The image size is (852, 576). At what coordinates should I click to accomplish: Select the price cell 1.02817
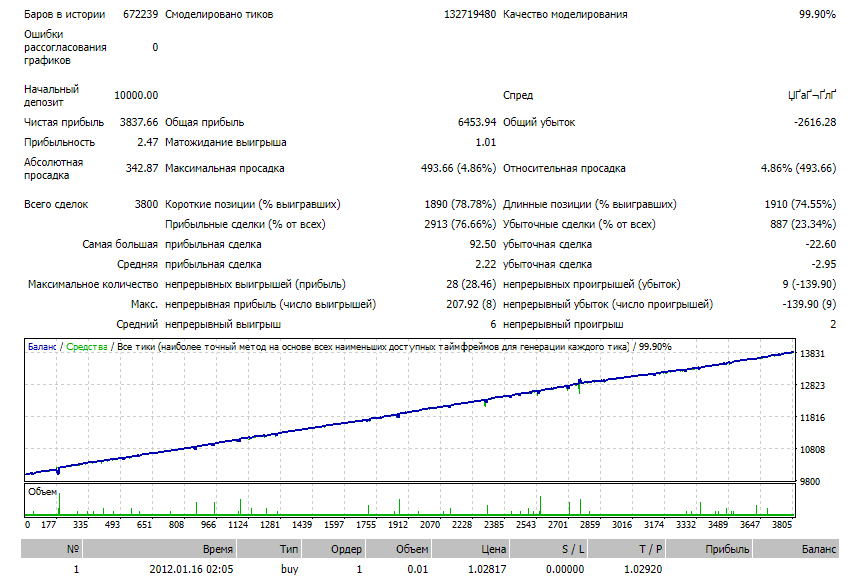(x=487, y=569)
